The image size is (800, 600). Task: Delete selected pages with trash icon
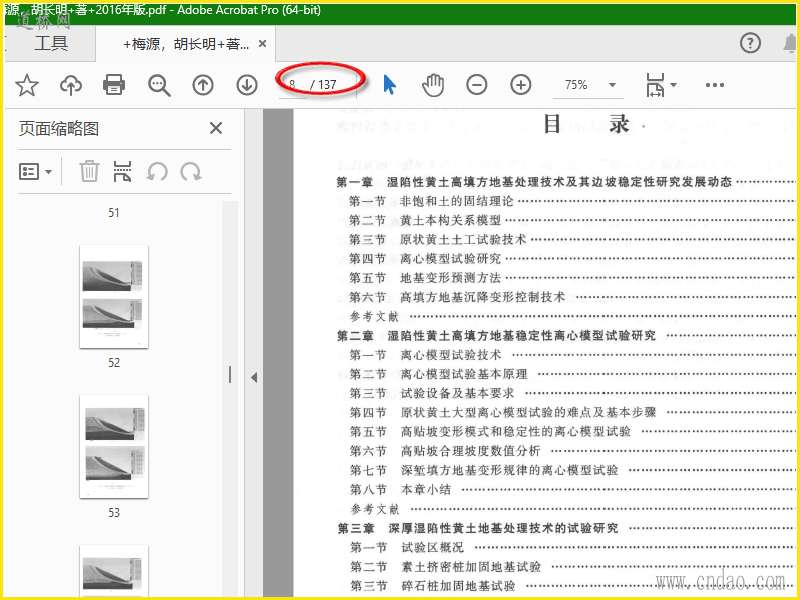pyautogui.click(x=89, y=171)
